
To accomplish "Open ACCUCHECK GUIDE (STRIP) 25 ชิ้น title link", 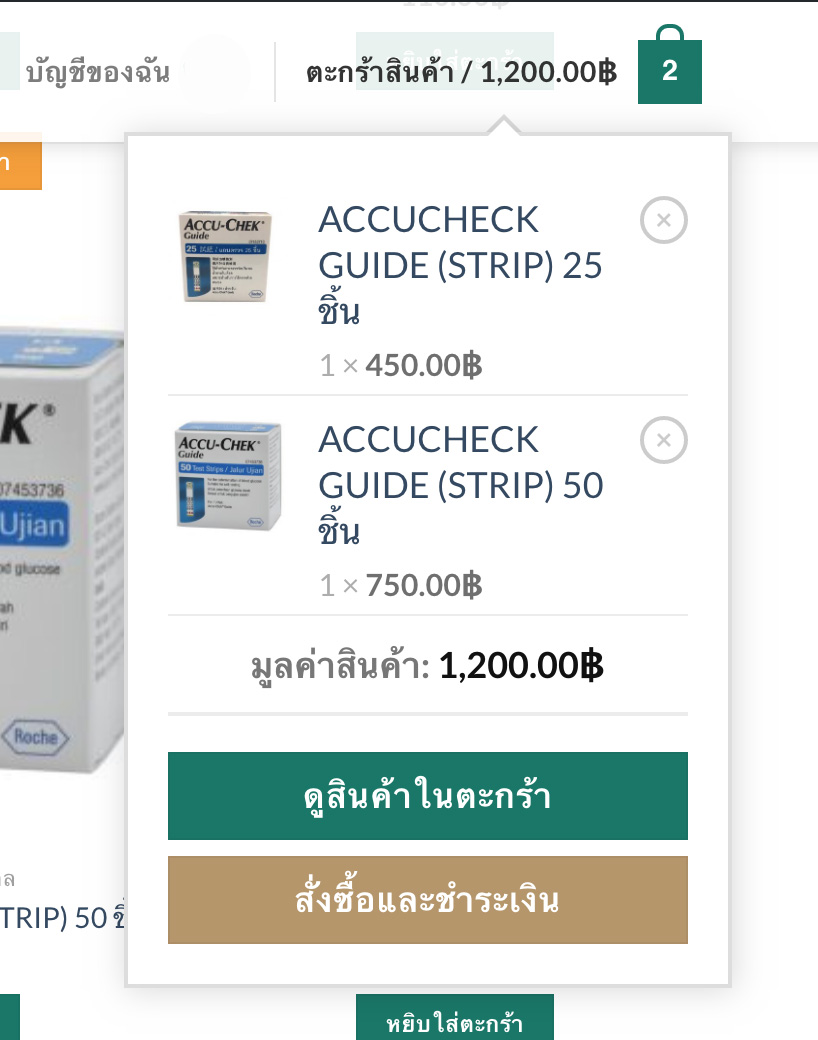I will pyautogui.click(x=460, y=265).
